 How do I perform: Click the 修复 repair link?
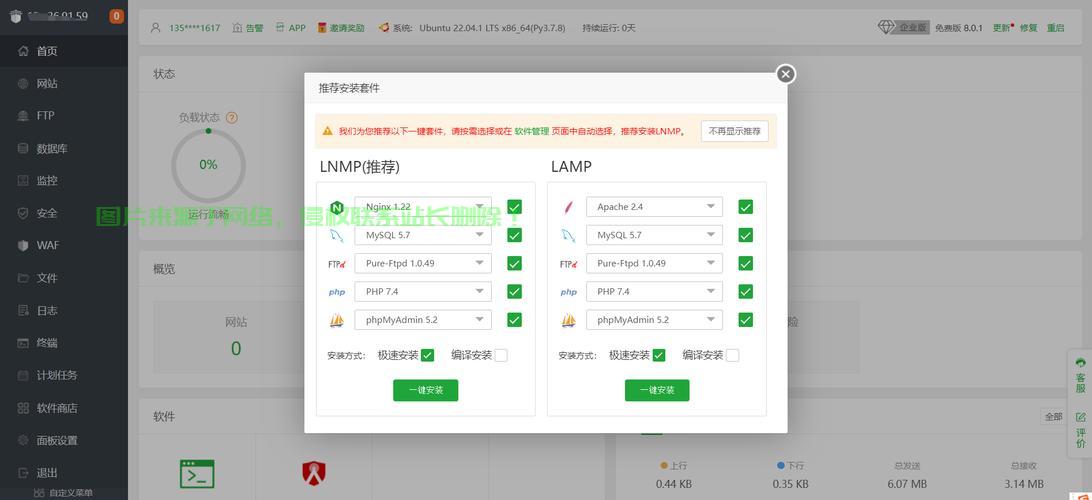1029,28
